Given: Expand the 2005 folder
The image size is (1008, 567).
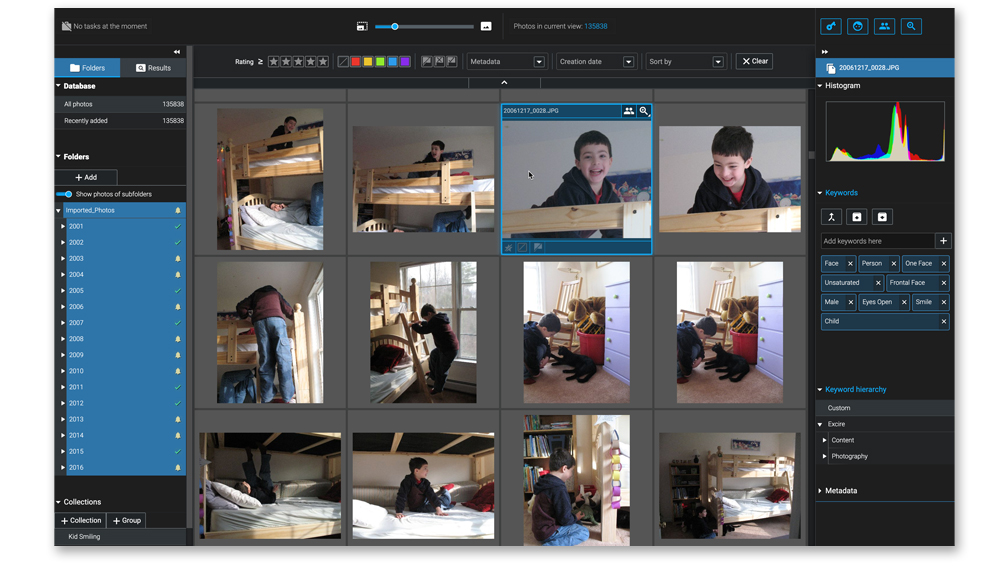Looking at the screenshot, I should 63,291.
